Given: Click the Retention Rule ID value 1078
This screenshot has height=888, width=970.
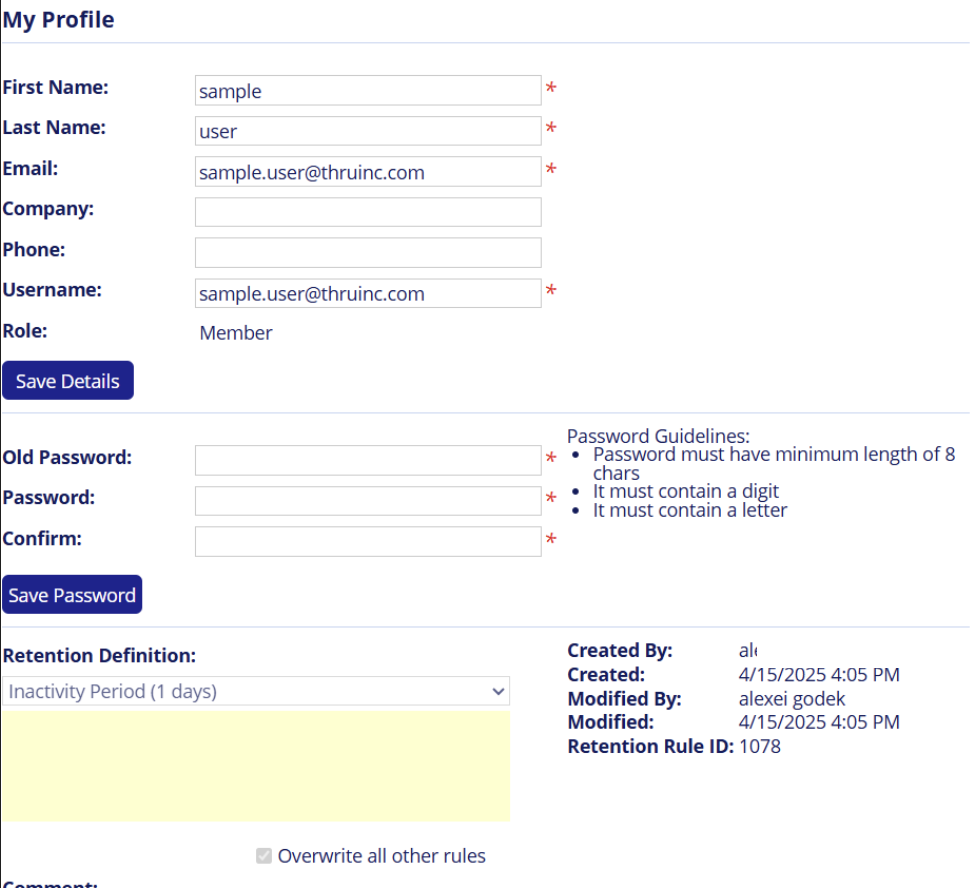Looking at the screenshot, I should (760, 746).
